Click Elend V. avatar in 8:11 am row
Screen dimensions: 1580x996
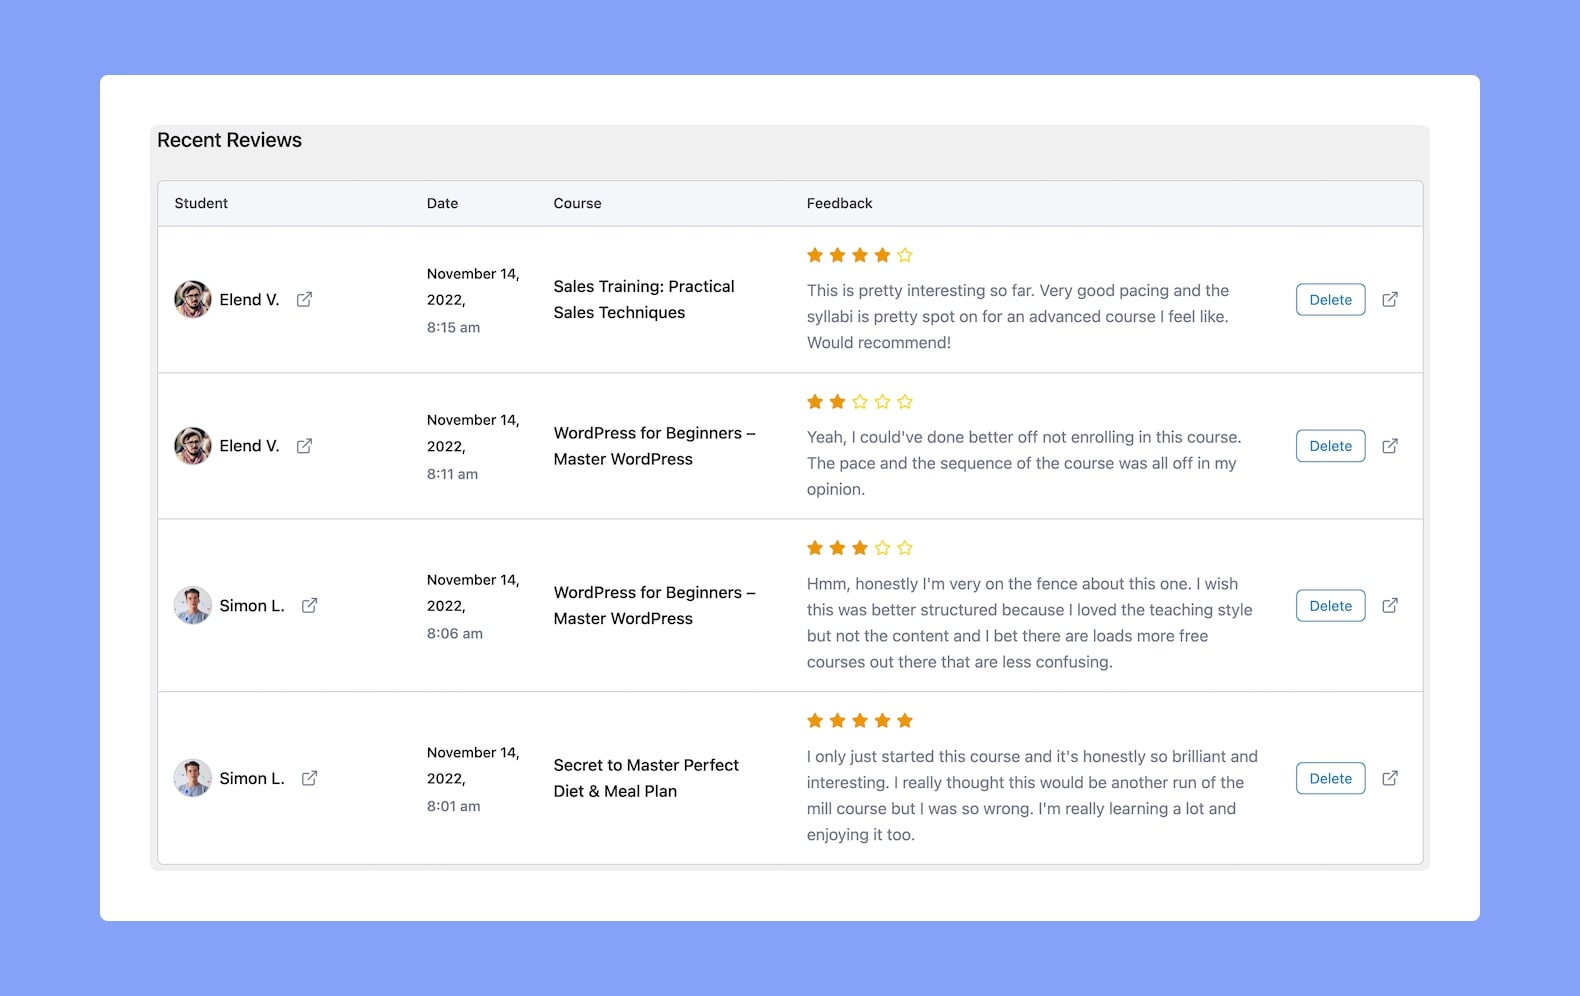click(193, 446)
